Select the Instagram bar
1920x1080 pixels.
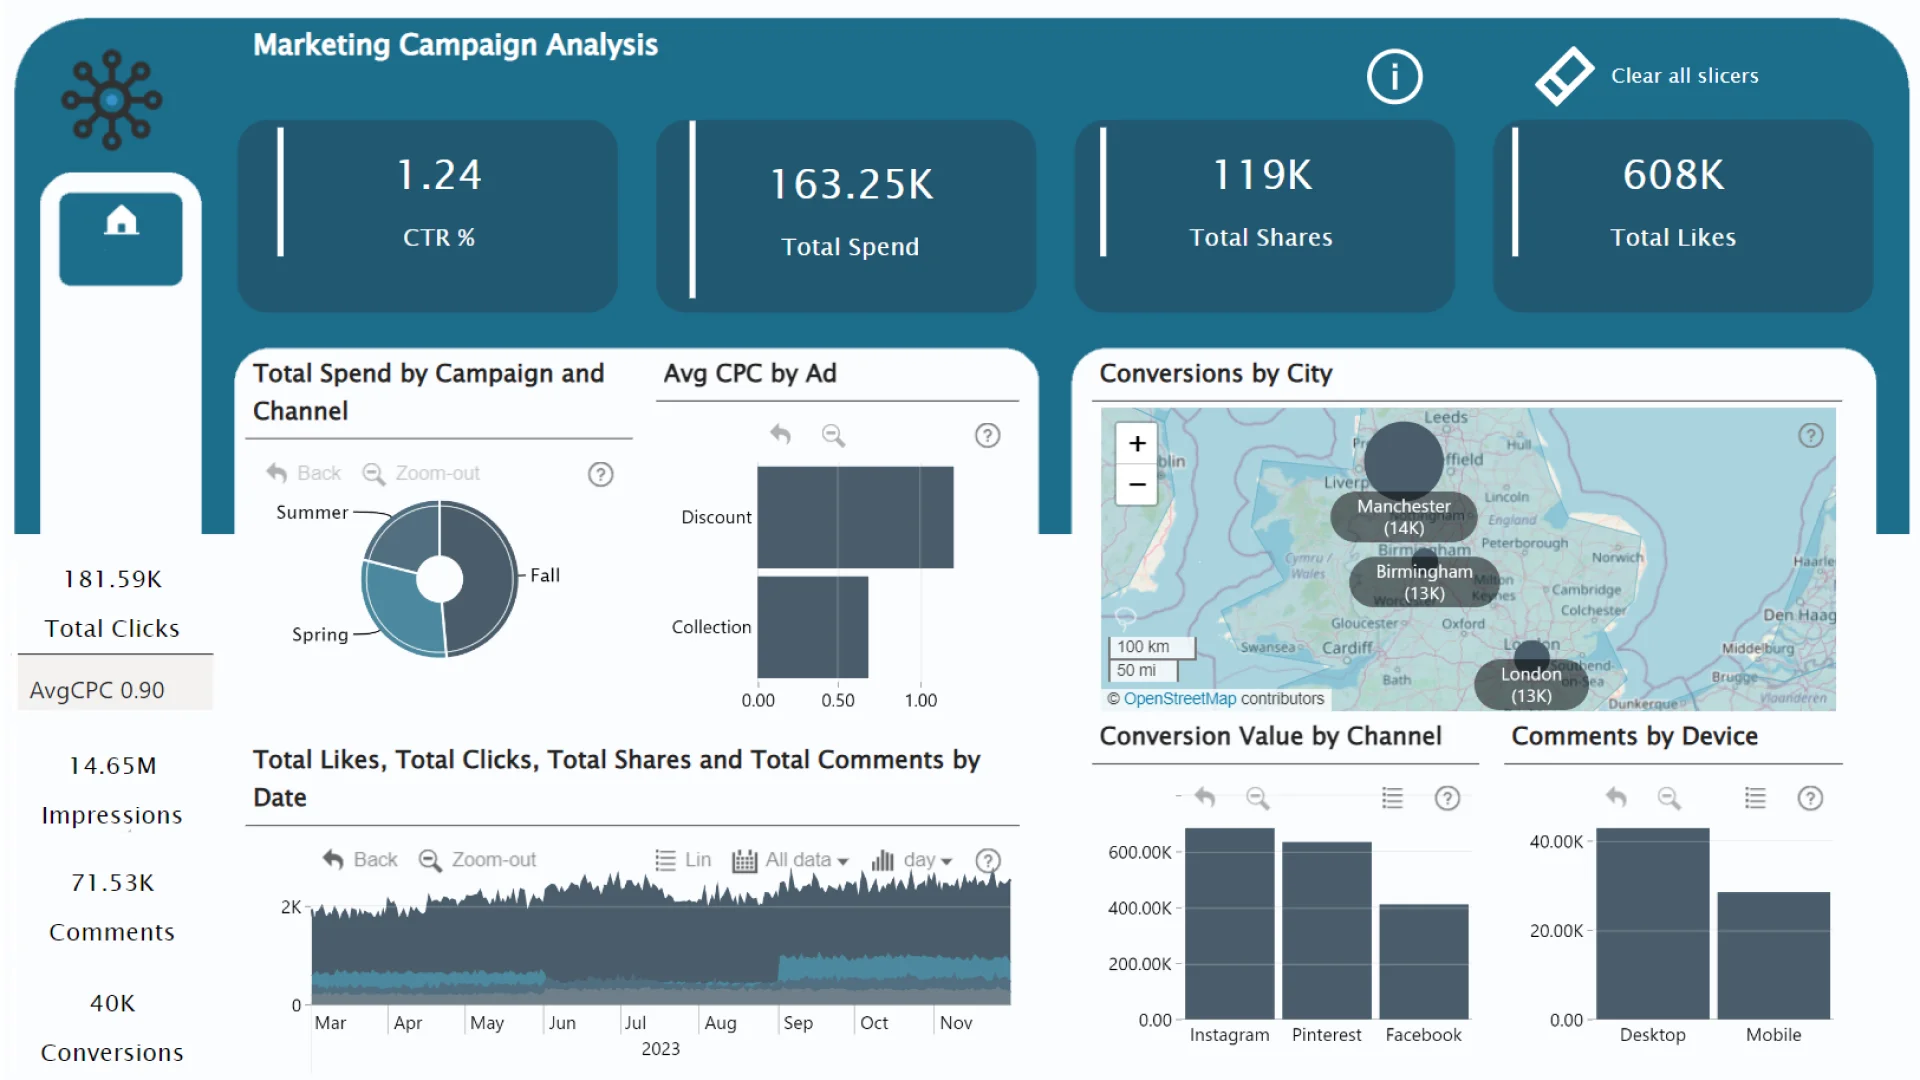(x=1229, y=924)
